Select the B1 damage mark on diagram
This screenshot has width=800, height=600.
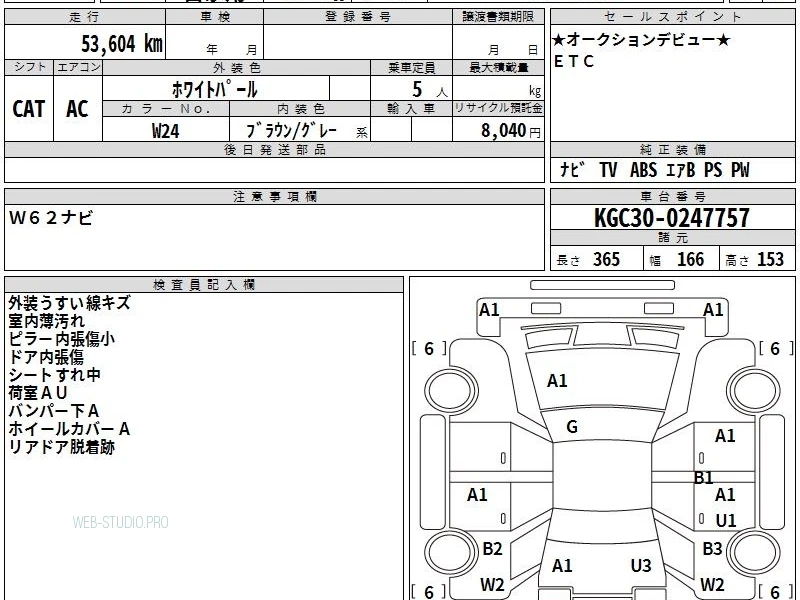[703, 478]
